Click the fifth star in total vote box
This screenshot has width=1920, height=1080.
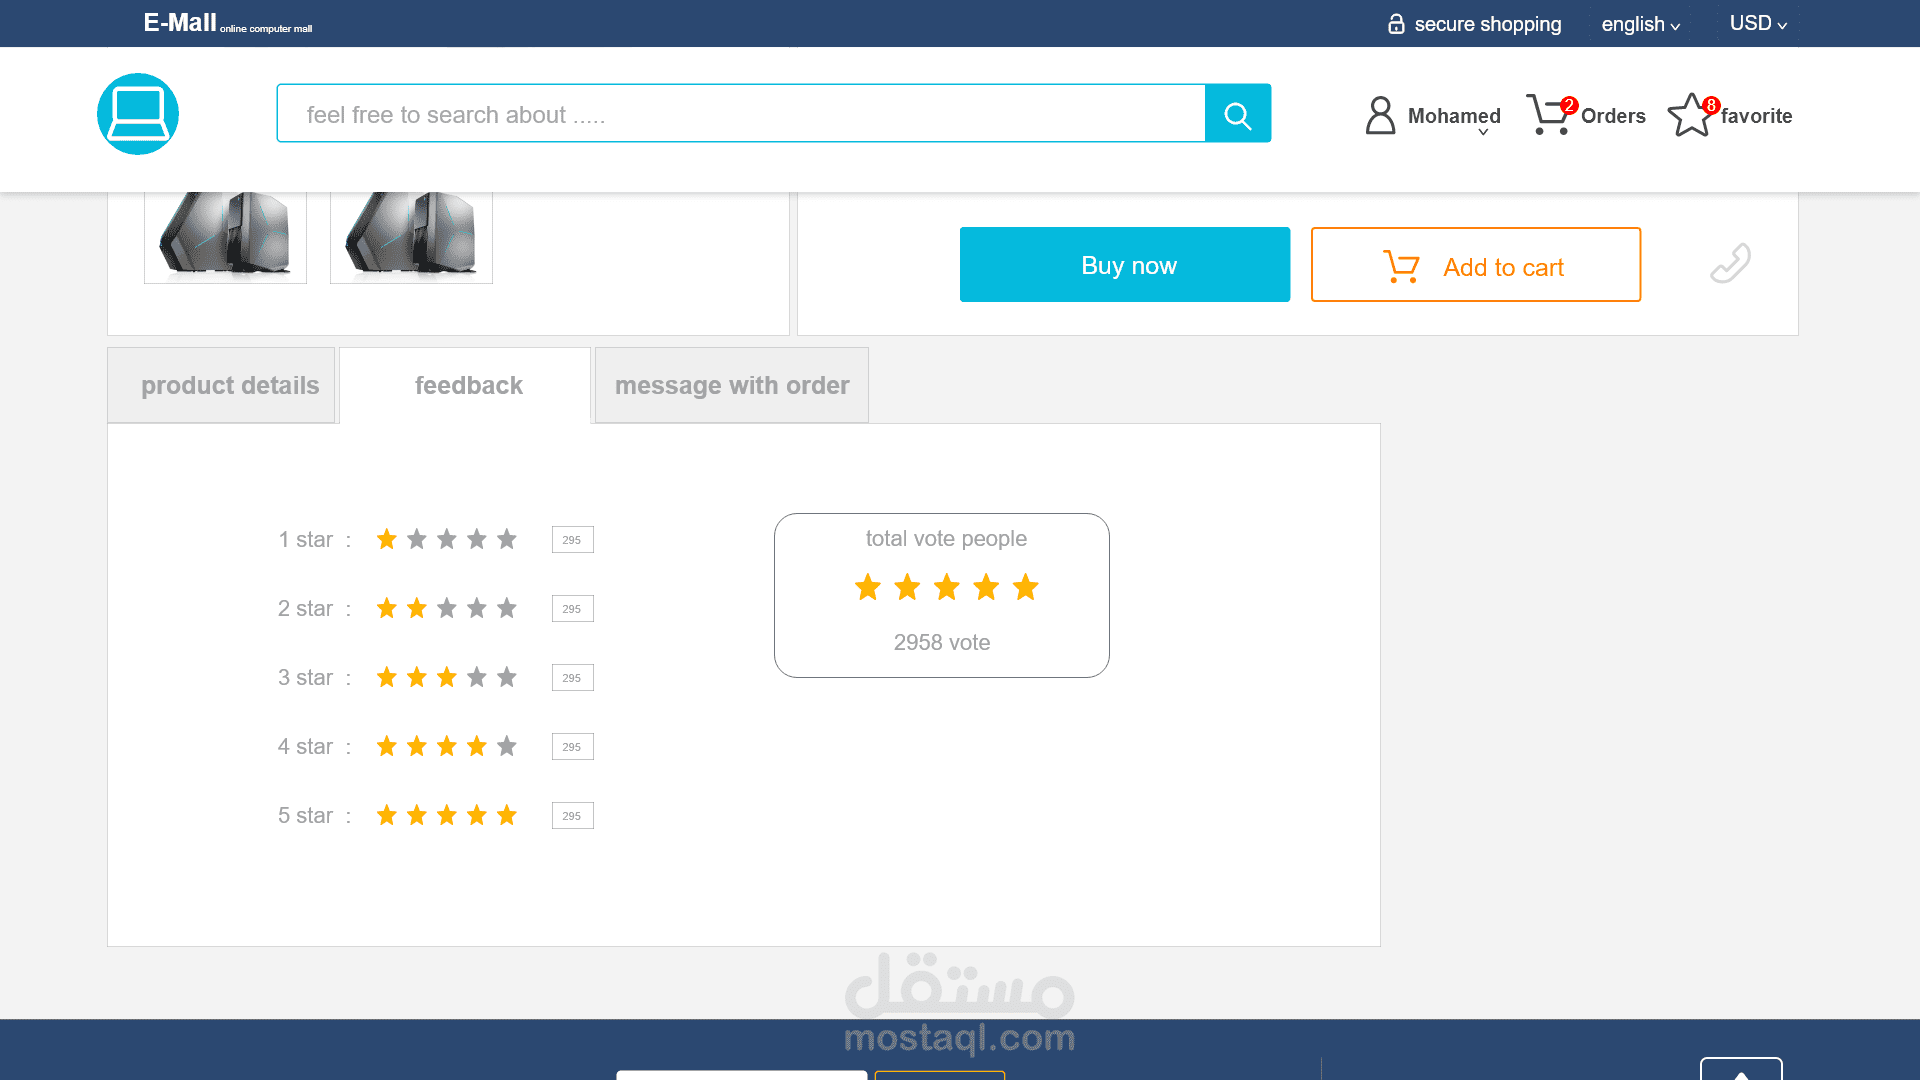pos(1025,587)
